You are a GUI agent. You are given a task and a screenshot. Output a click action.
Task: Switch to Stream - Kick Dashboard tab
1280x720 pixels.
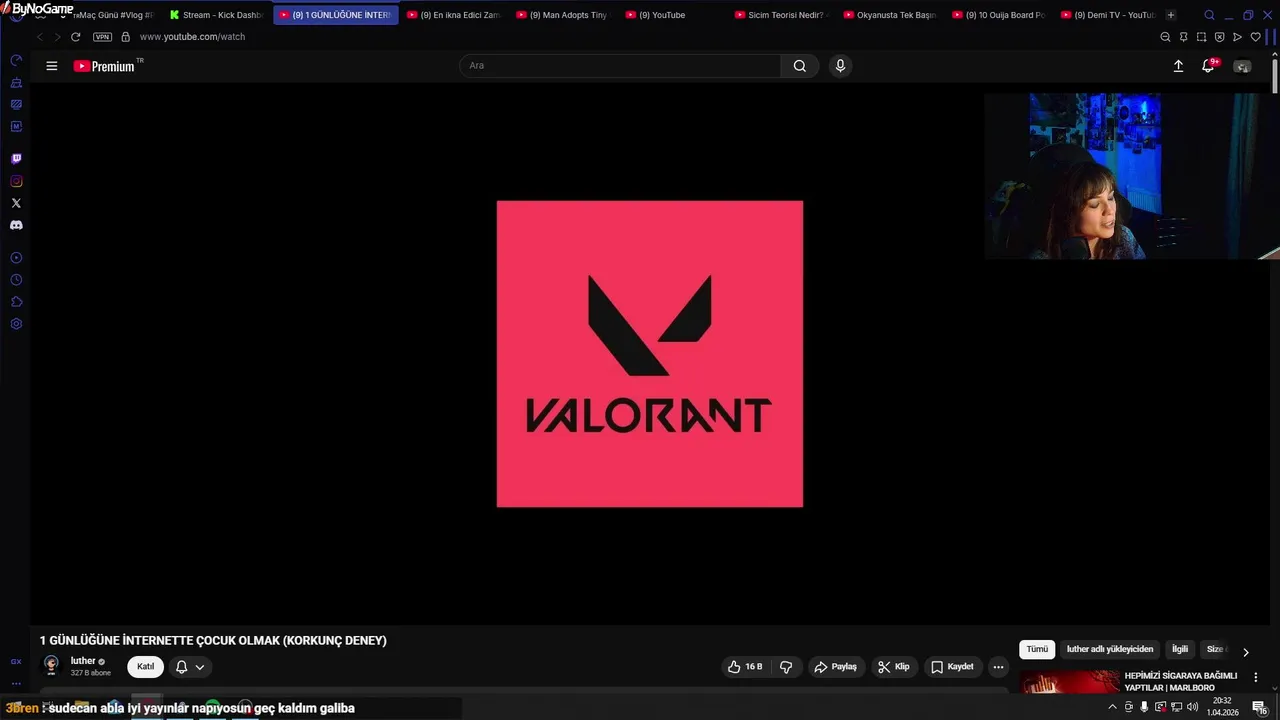coord(216,15)
